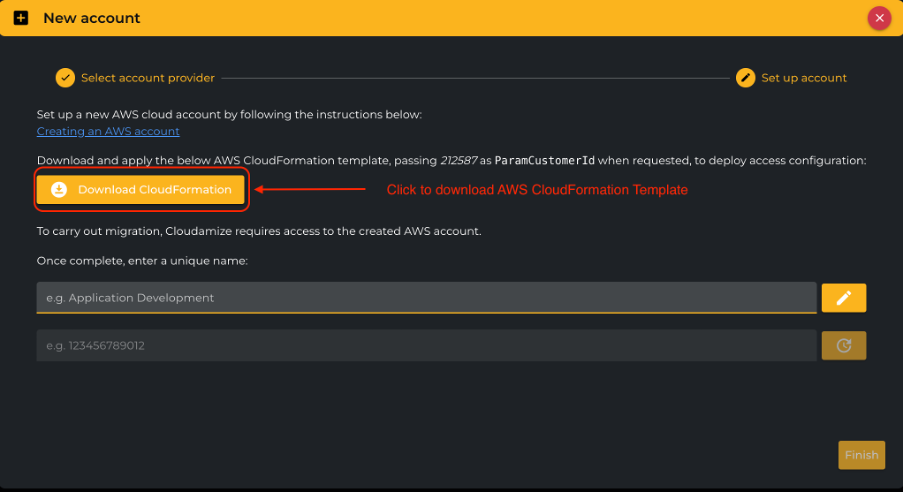904x492 pixels.
Task: Click the New account dialog title
Action: click(x=92, y=18)
